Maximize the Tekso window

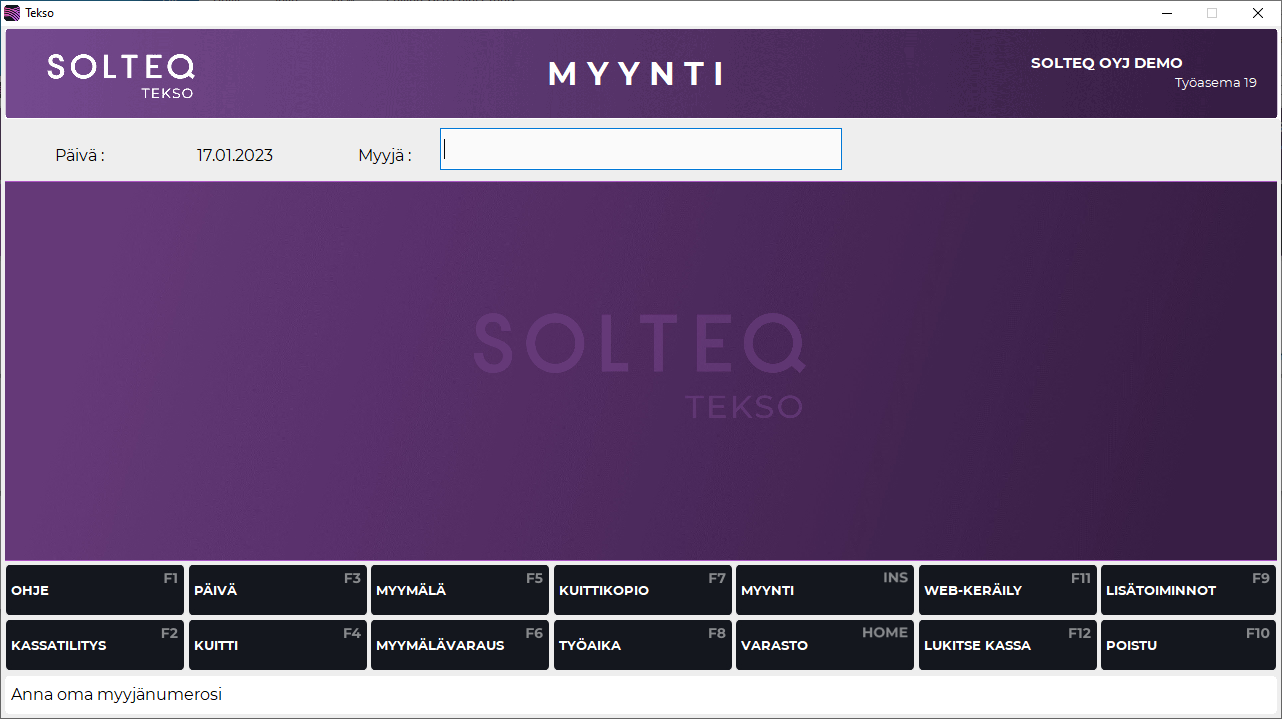[x=1213, y=13]
